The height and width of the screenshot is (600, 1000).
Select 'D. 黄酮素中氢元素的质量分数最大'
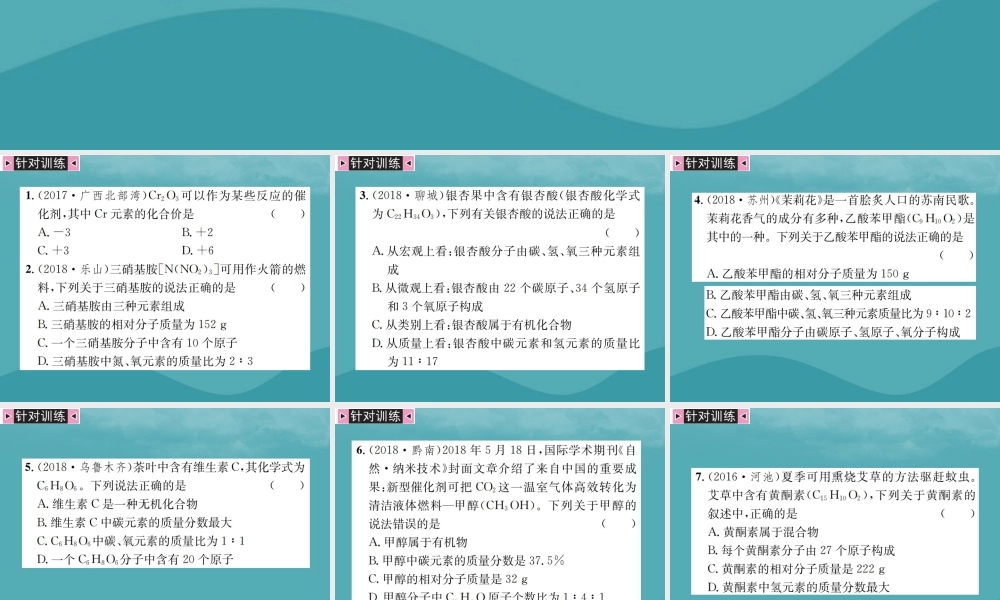point(798,588)
